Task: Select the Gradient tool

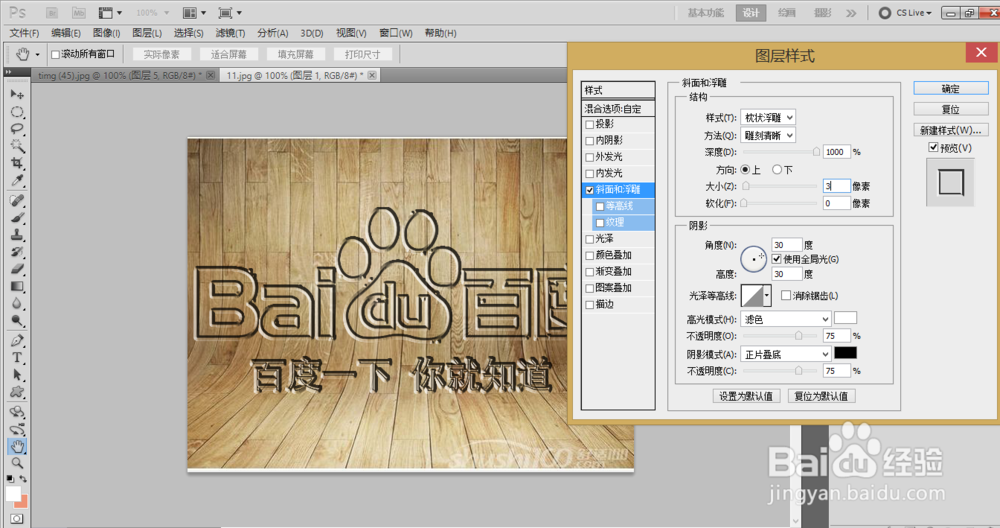Action: pyautogui.click(x=17, y=286)
